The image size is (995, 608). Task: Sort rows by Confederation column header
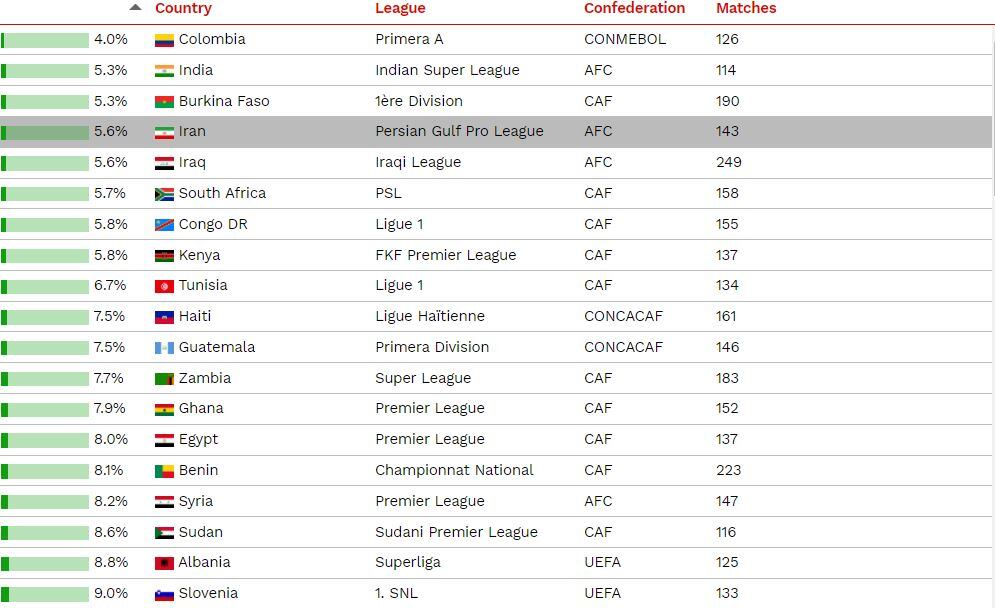click(x=634, y=8)
